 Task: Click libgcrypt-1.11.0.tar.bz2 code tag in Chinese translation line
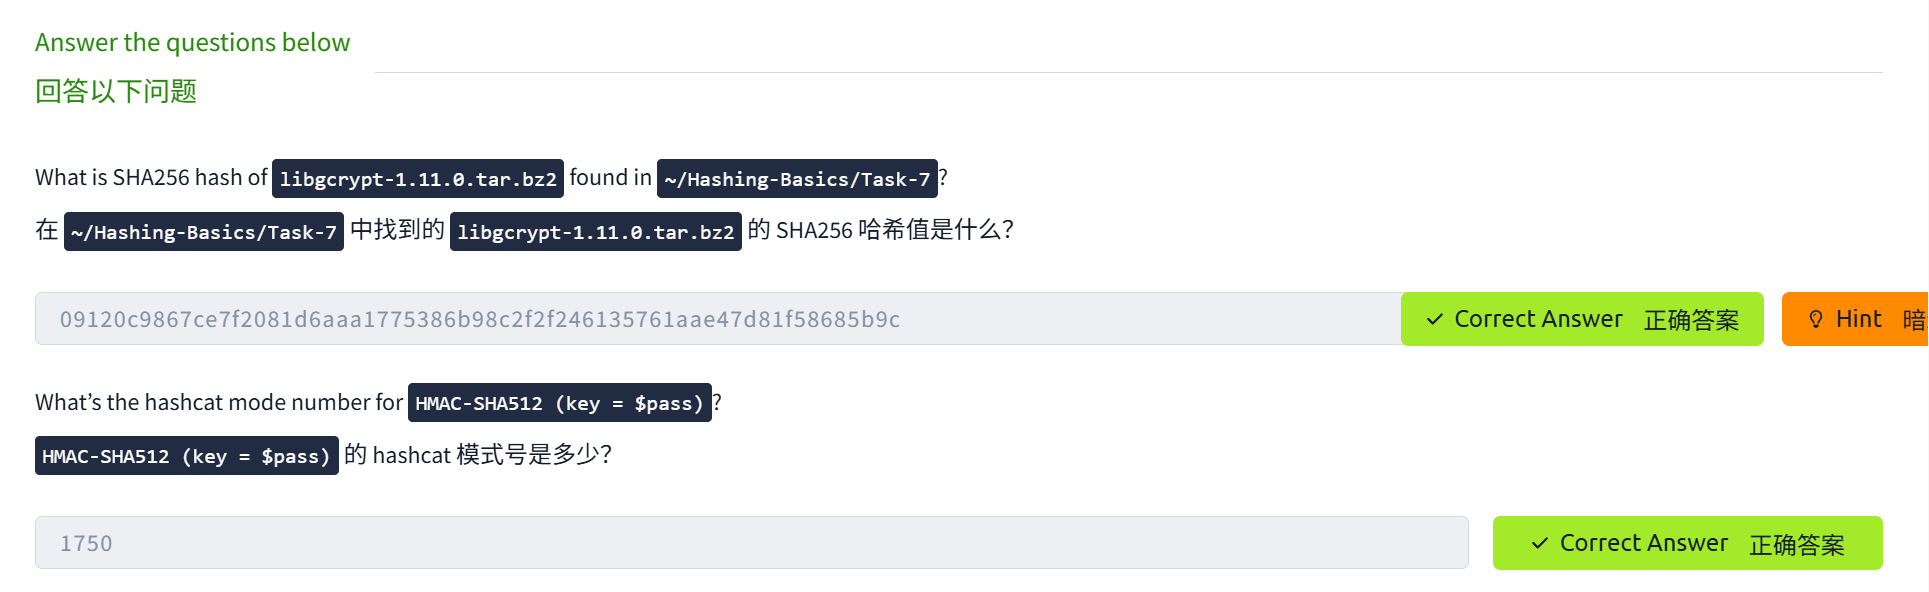pos(596,232)
